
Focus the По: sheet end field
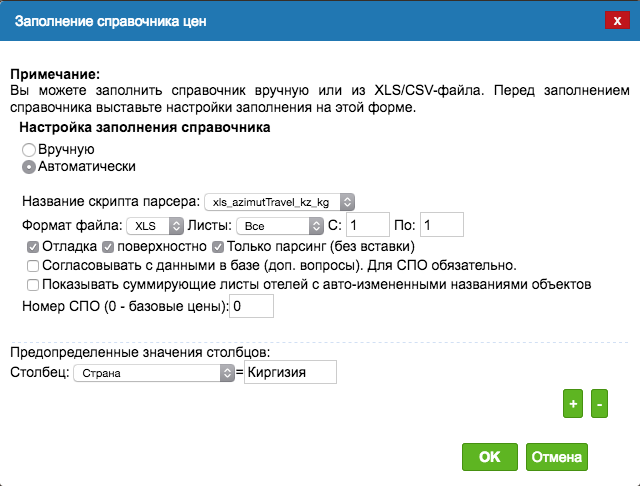tap(442, 224)
